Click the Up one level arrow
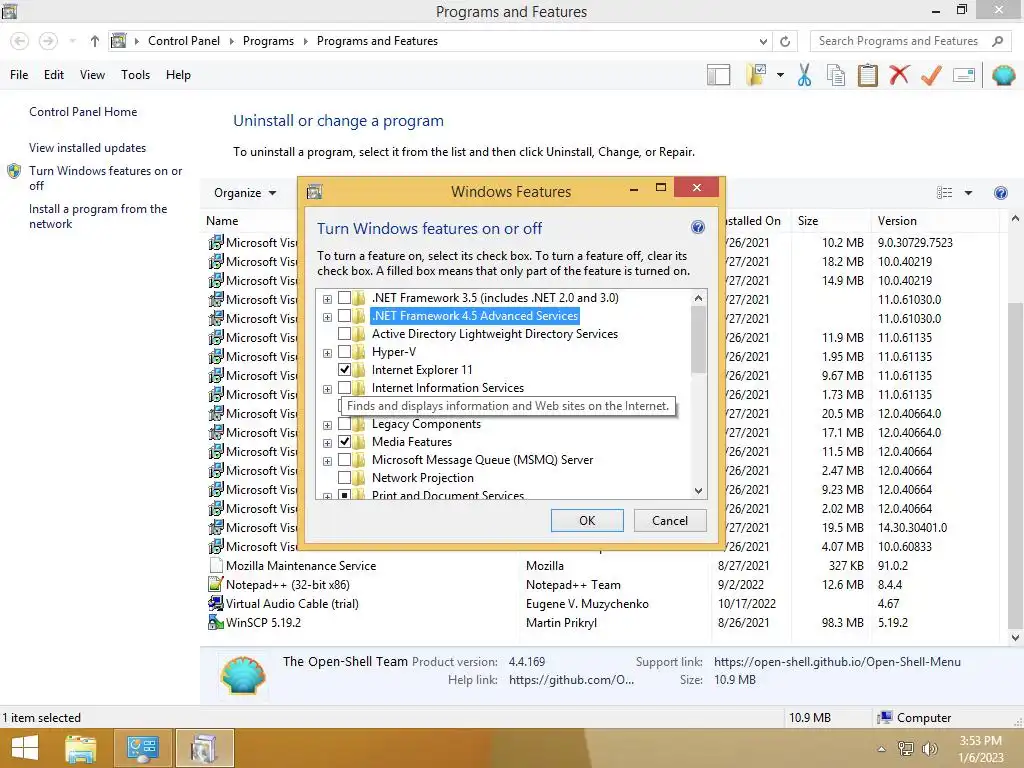The height and width of the screenshot is (768, 1024). click(x=95, y=41)
